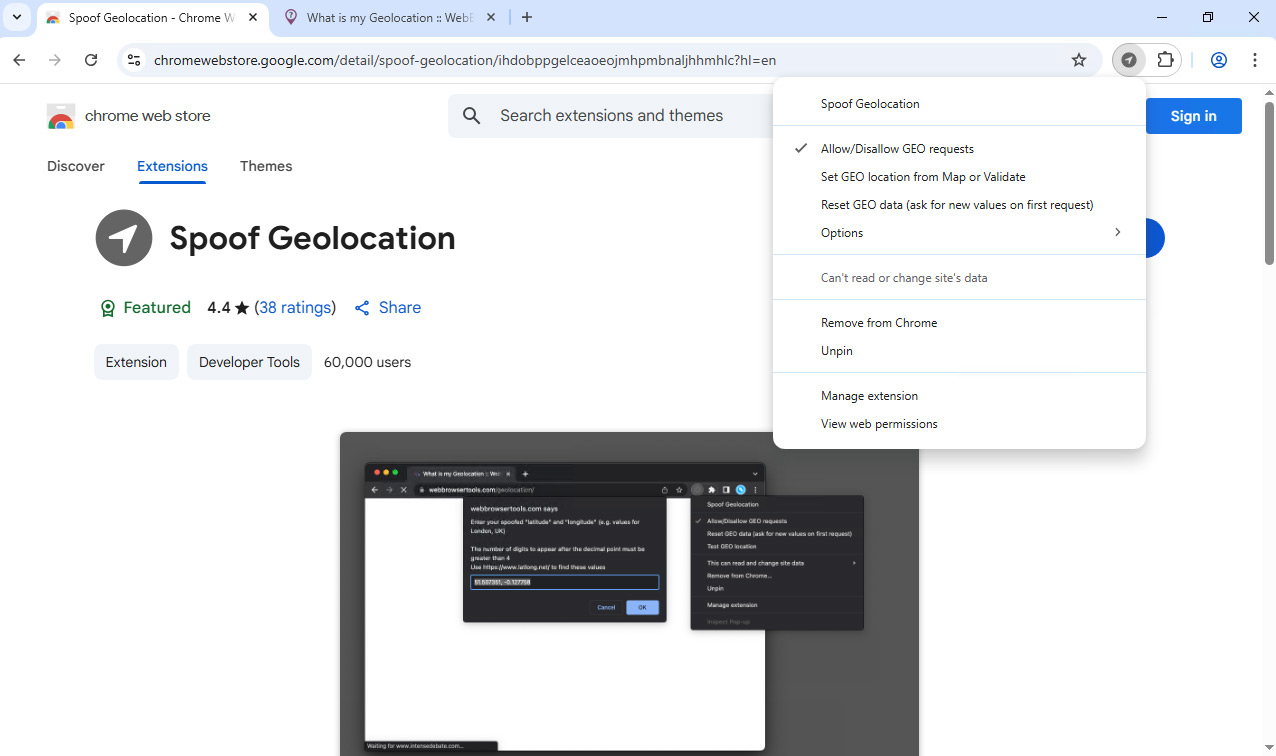The height and width of the screenshot is (756, 1276).
Task: Choose Reset GEO data menu entry
Action: 959,205
